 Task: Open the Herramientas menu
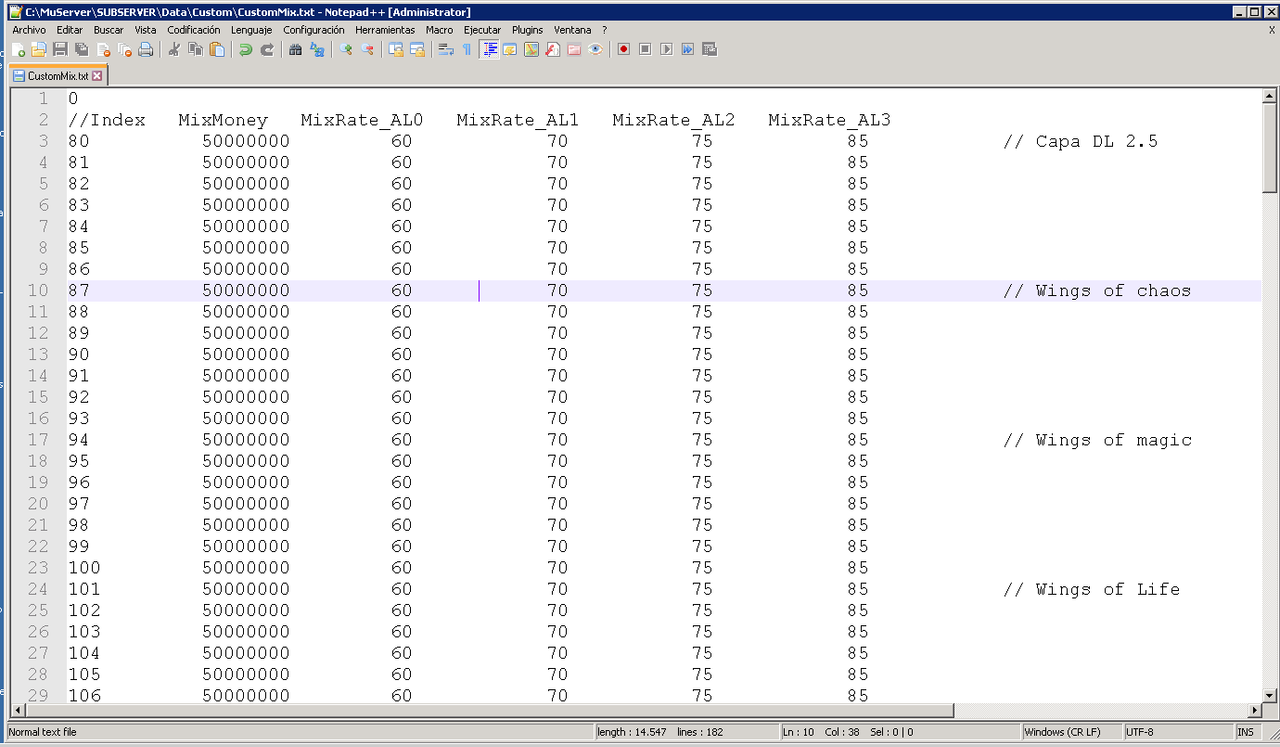[385, 30]
